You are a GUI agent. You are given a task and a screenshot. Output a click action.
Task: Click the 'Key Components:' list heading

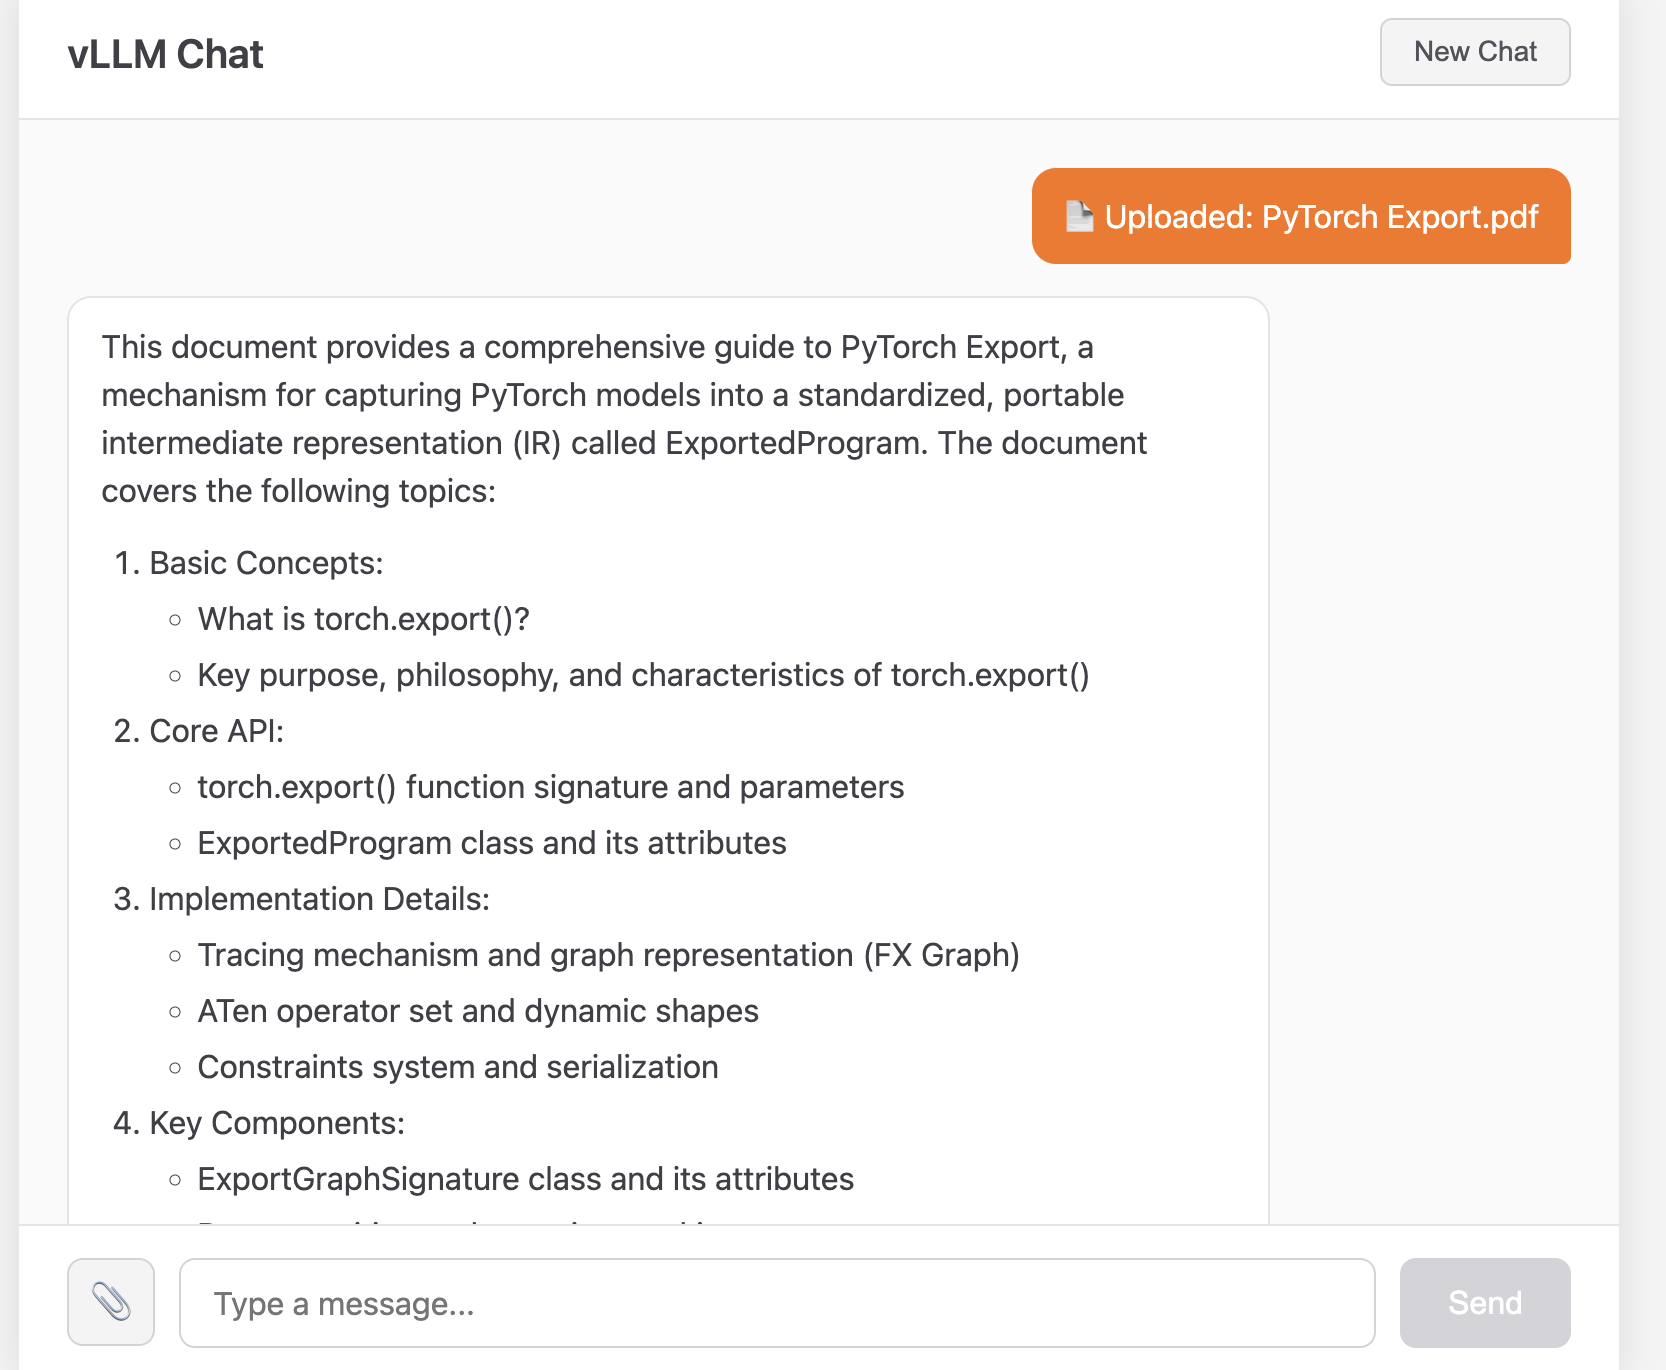(x=277, y=1123)
